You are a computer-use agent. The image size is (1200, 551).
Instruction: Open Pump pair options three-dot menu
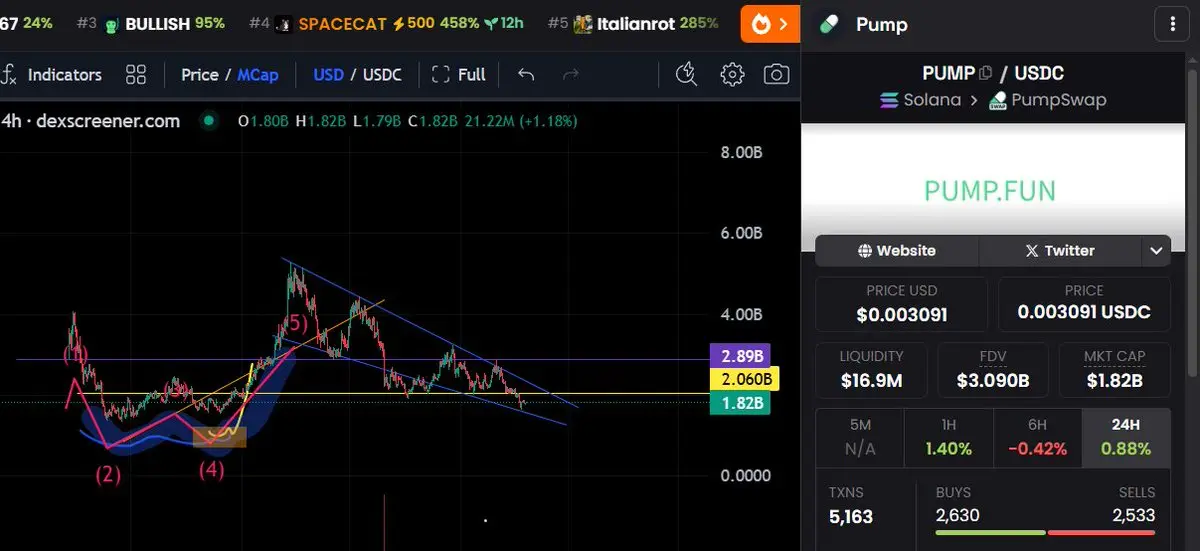(1172, 24)
